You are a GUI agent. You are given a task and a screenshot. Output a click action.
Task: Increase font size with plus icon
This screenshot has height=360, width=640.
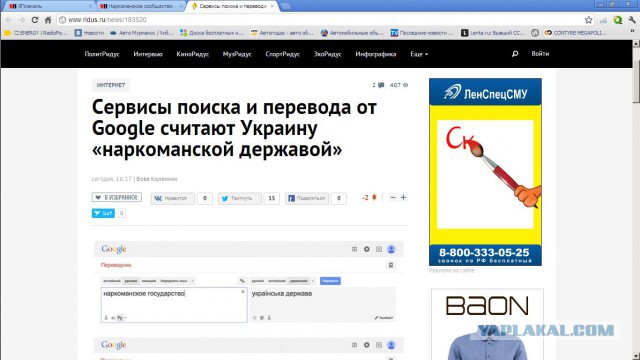(403, 198)
